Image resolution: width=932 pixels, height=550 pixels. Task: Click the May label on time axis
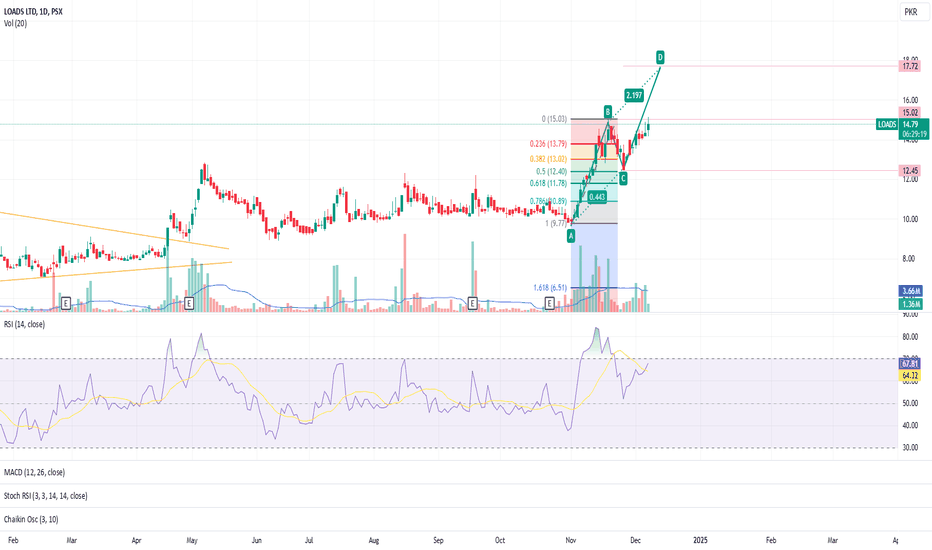pyautogui.click(x=192, y=540)
